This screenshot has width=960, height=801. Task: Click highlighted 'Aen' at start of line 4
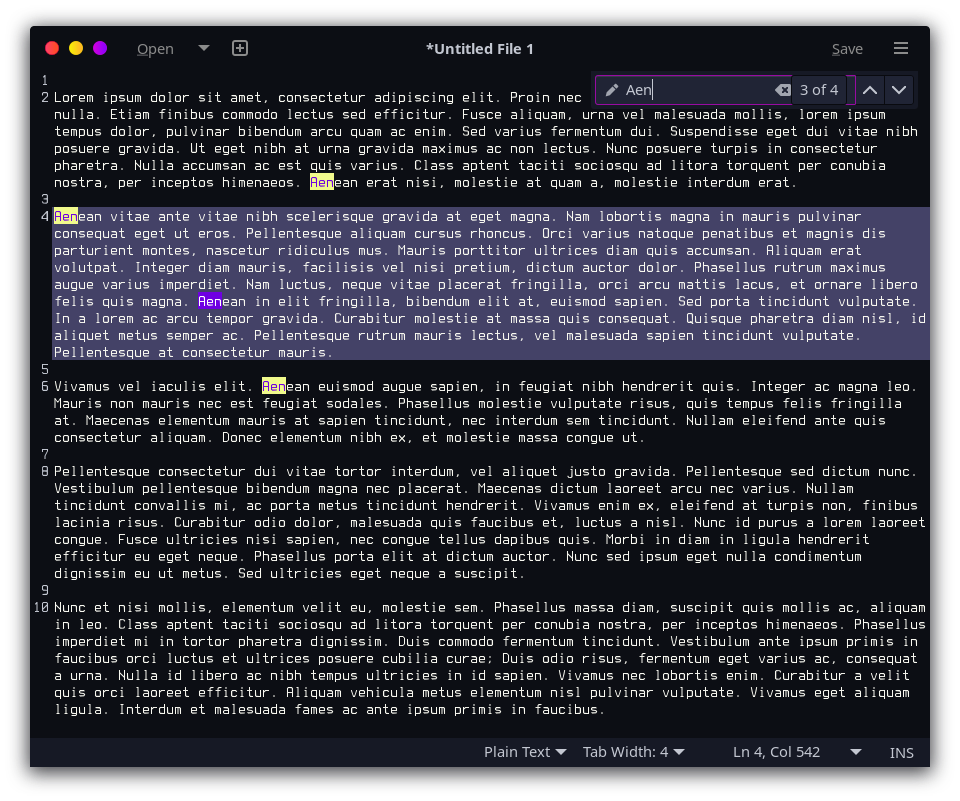[x=66, y=216]
